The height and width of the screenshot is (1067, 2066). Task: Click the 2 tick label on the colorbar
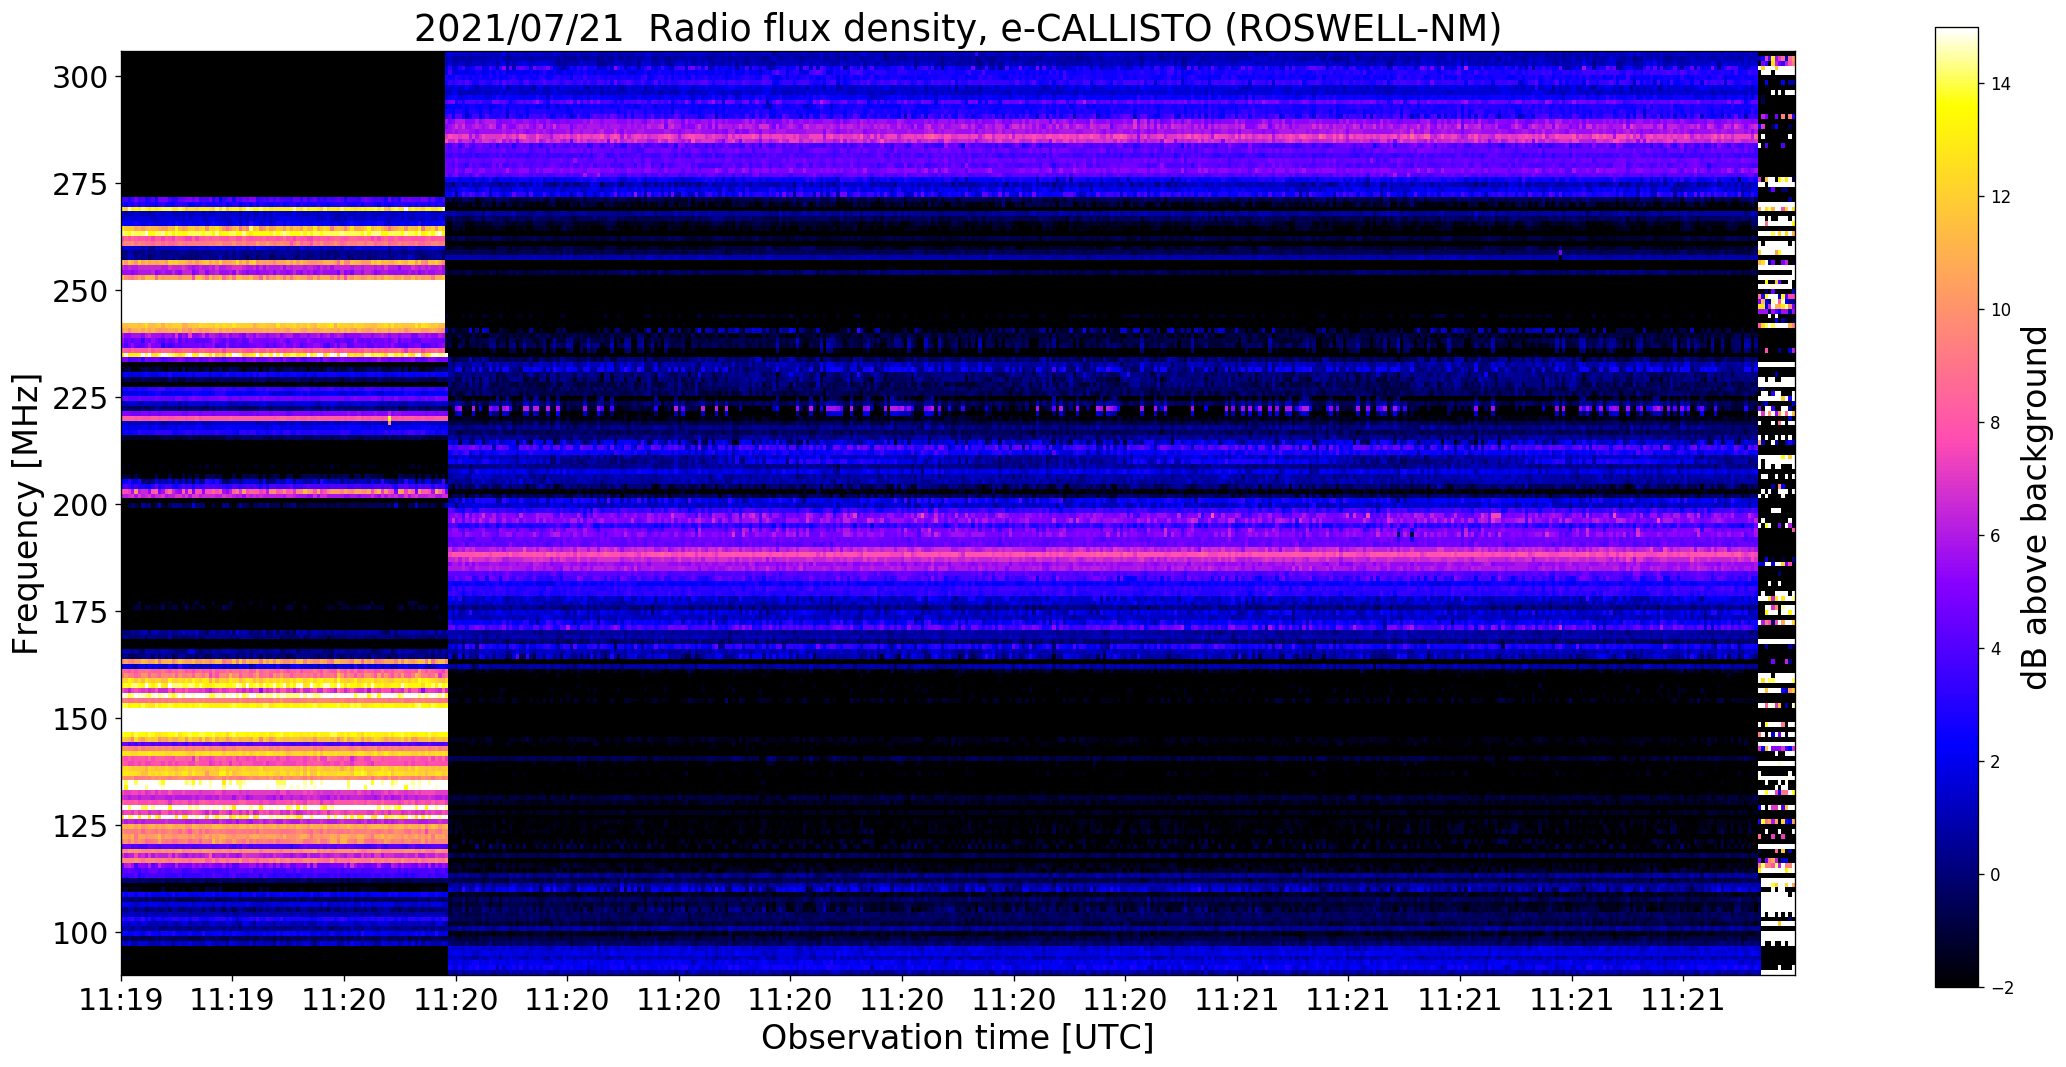pyautogui.click(x=1995, y=762)
